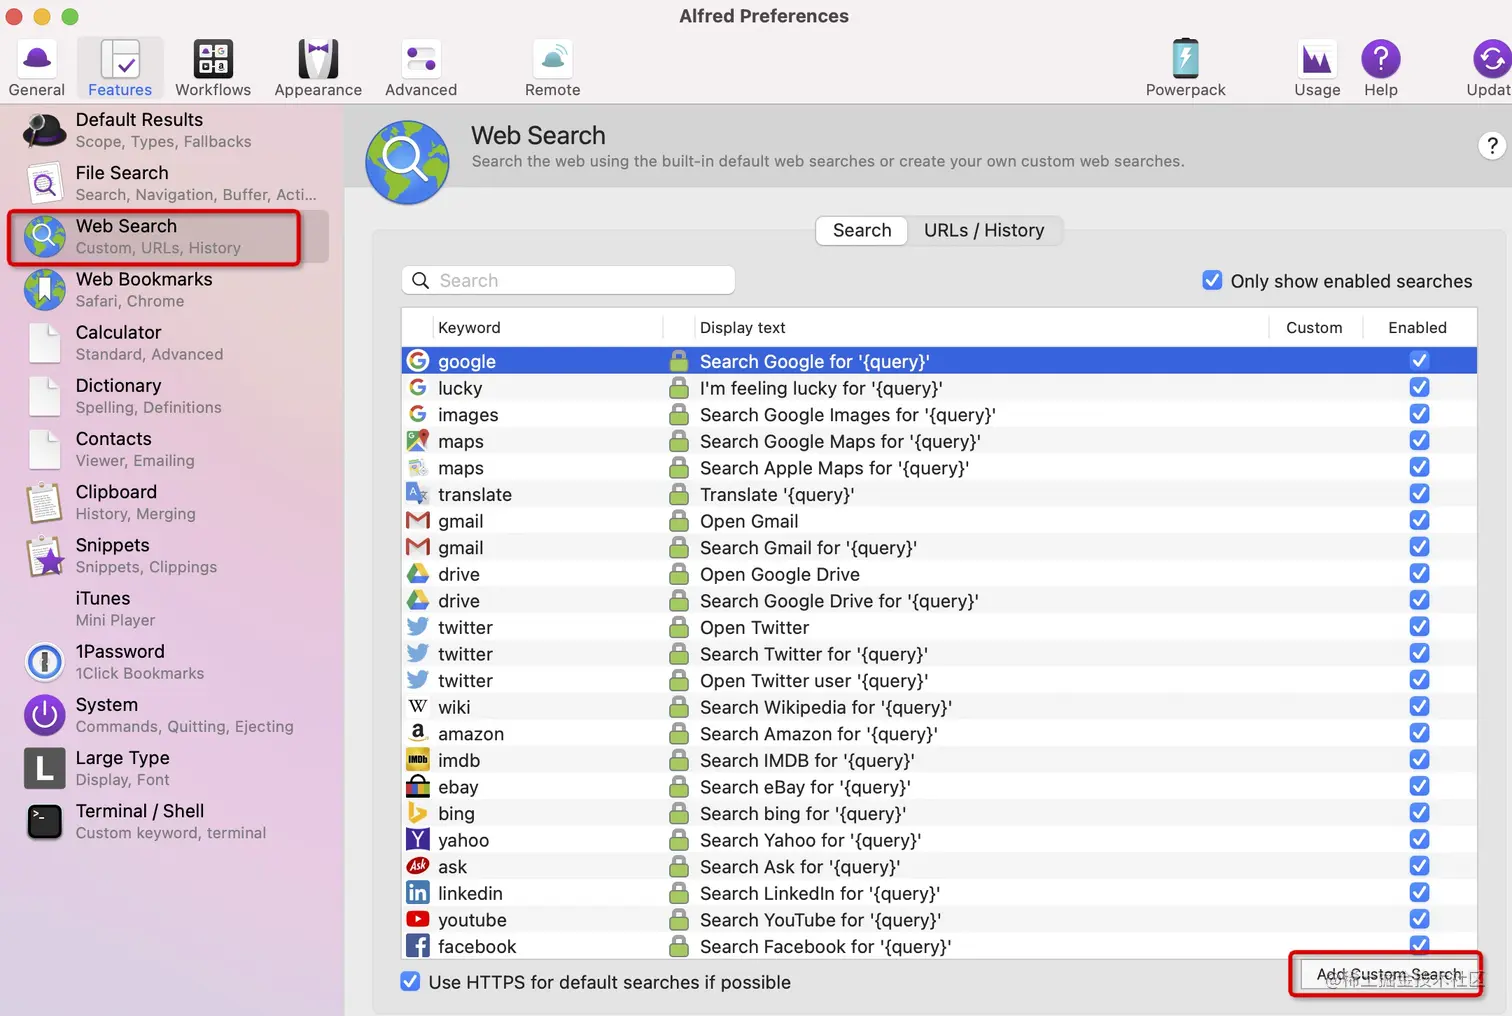Open Contacts feature in the sidebar

coord(168,449)
